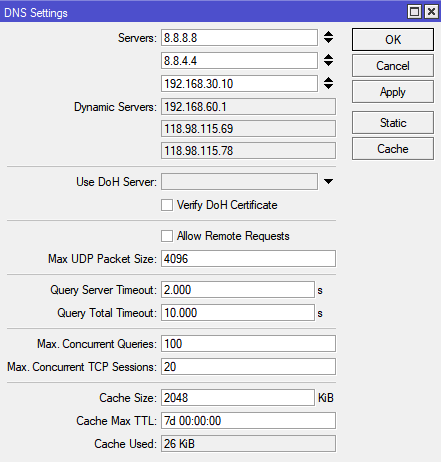The width and height of the screenshot is (441, 462).
Task: Click the Apply button
Action: click(393, 92)
